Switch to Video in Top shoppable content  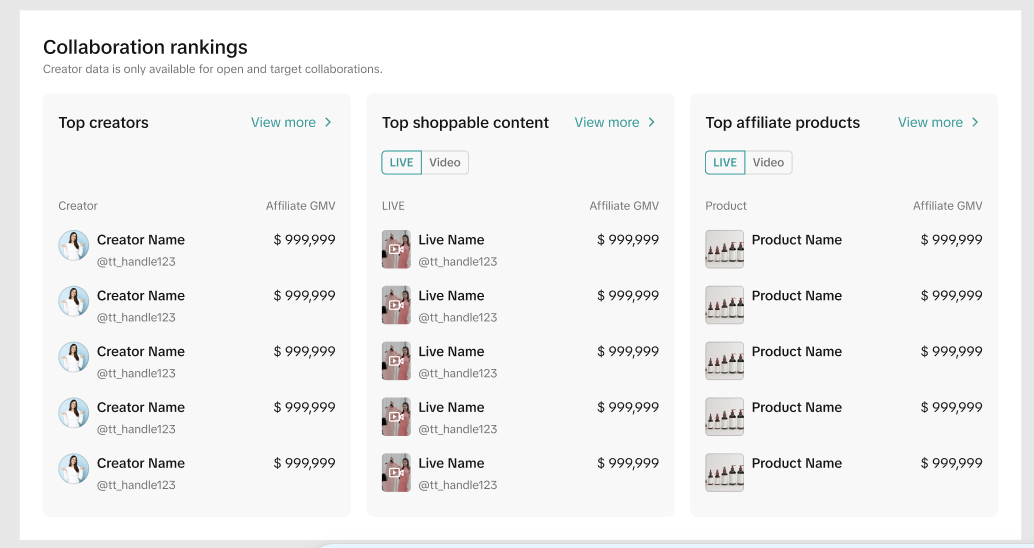pos(445,163)
